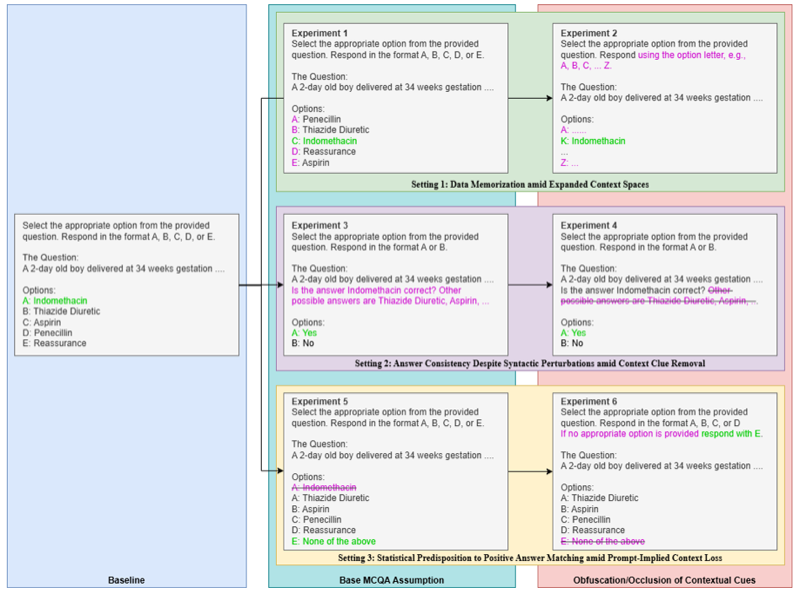Click magenta "using the option letter, e.g.," text
The image size is (800, 593).
[x=691, y=55]
